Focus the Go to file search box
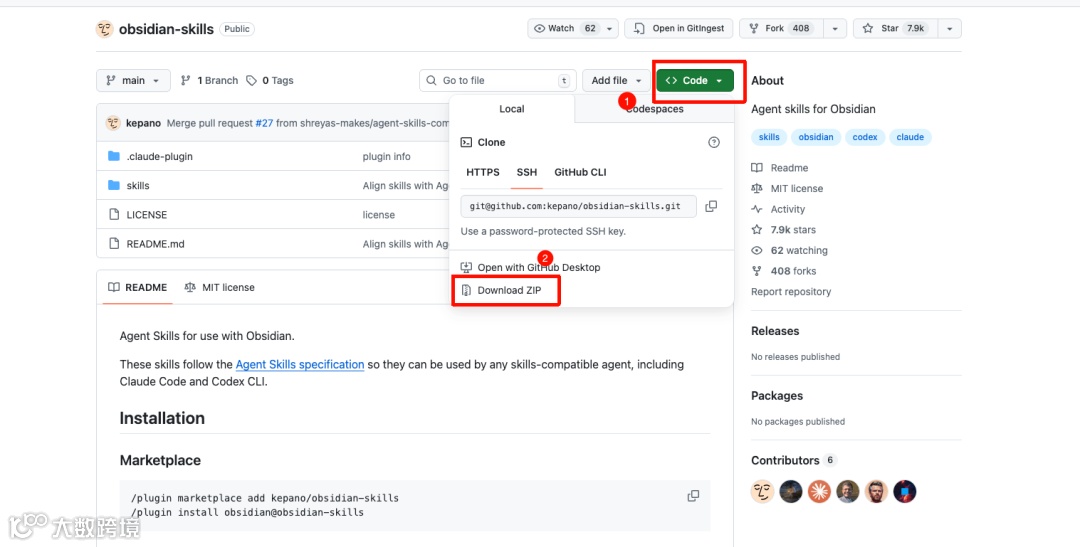 (x=498, y=81)
